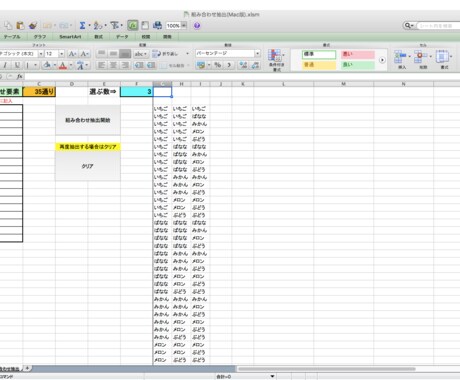460x380 pixels.
Task: Open the AutoSum dropdown arrow
Action: (89, 26)
